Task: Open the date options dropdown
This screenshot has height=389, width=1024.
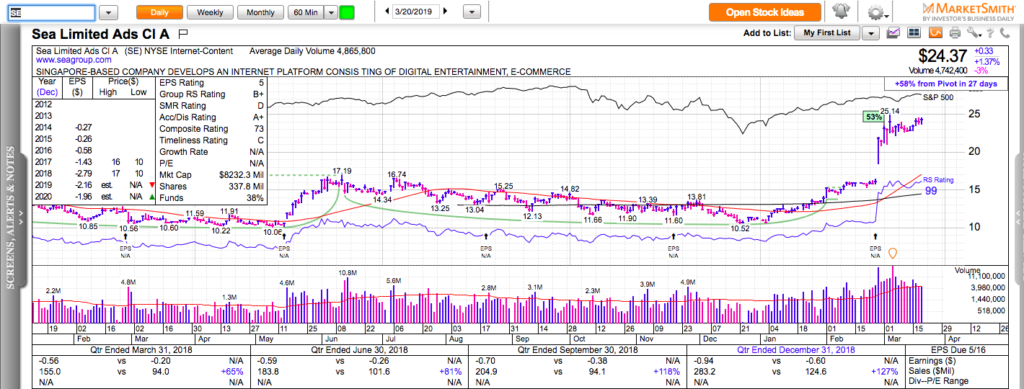Action: point(473,12)
